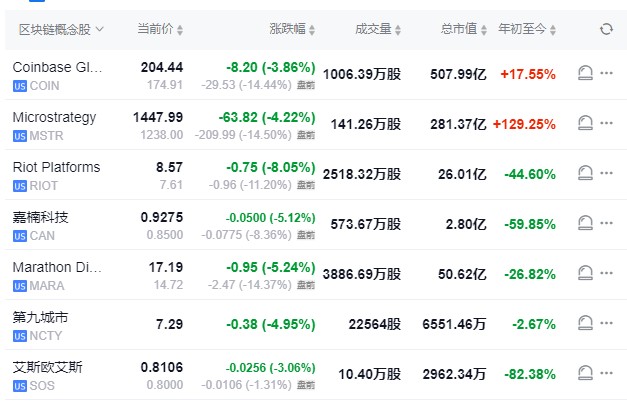Click year-to-date +129.25%
This screenshot has height=406, width=627.
[524, 124]
